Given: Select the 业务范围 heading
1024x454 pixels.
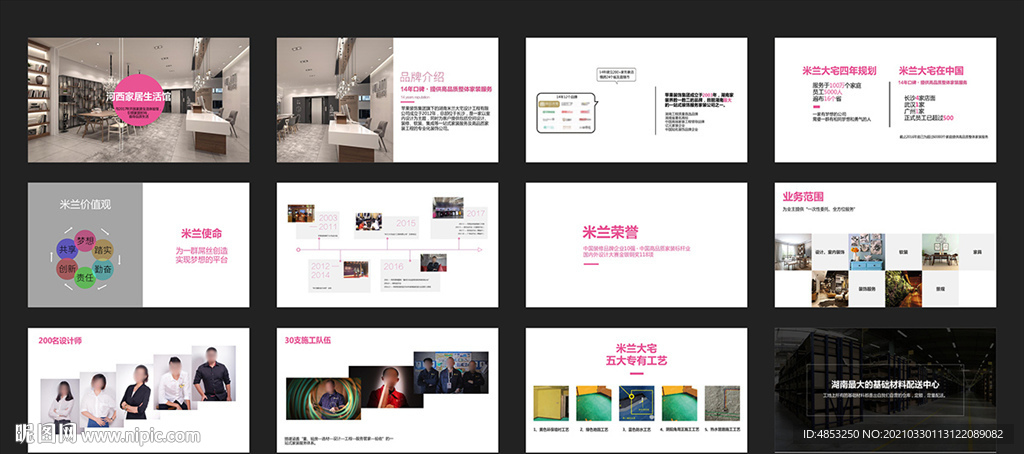Looking at the screenshot, I should [803, 196].
